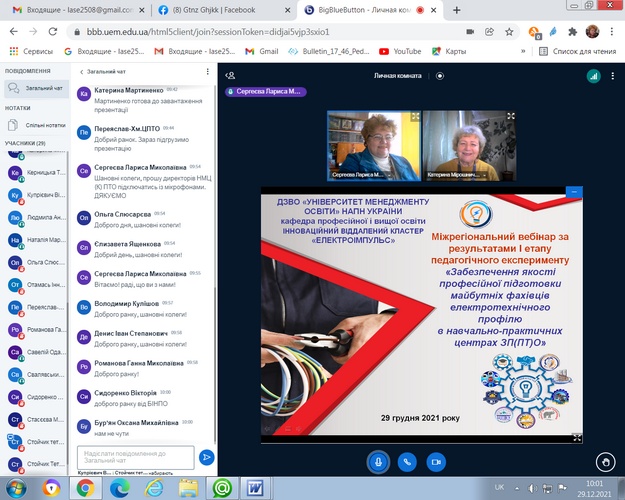Open Bulletin_17_46_Ped bookmark
This screenshot has width=625, height=500.
pyautogui.click(x=329, y=51)
